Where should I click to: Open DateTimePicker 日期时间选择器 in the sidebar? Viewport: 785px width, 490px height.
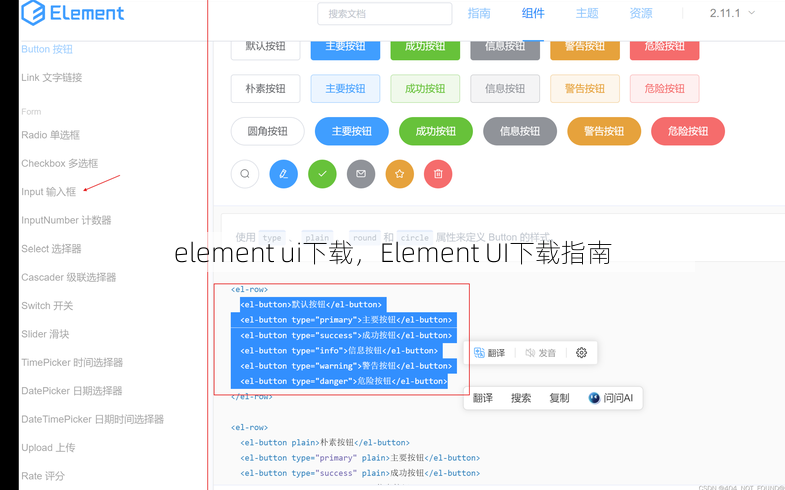93,419
